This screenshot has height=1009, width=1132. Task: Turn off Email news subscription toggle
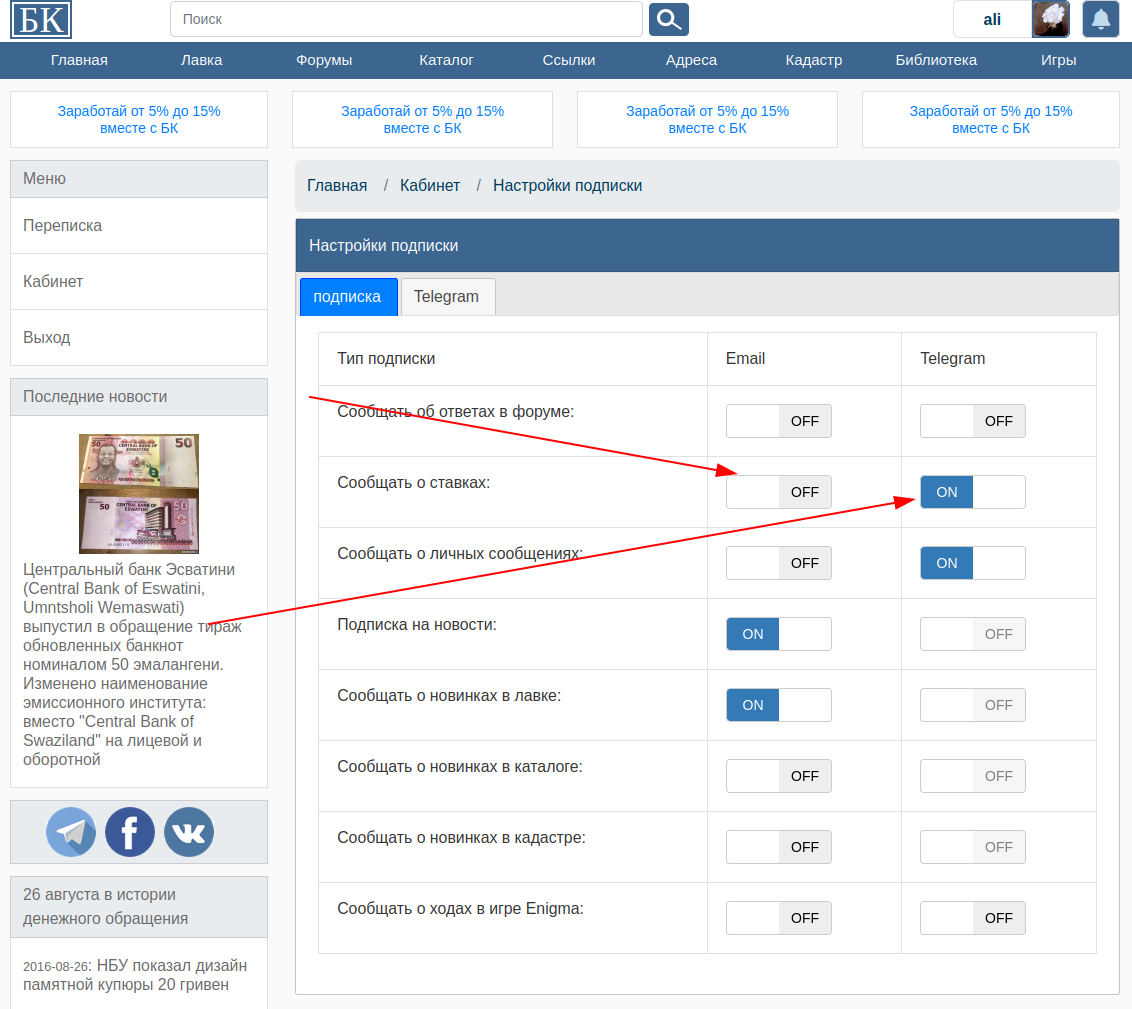778,634
